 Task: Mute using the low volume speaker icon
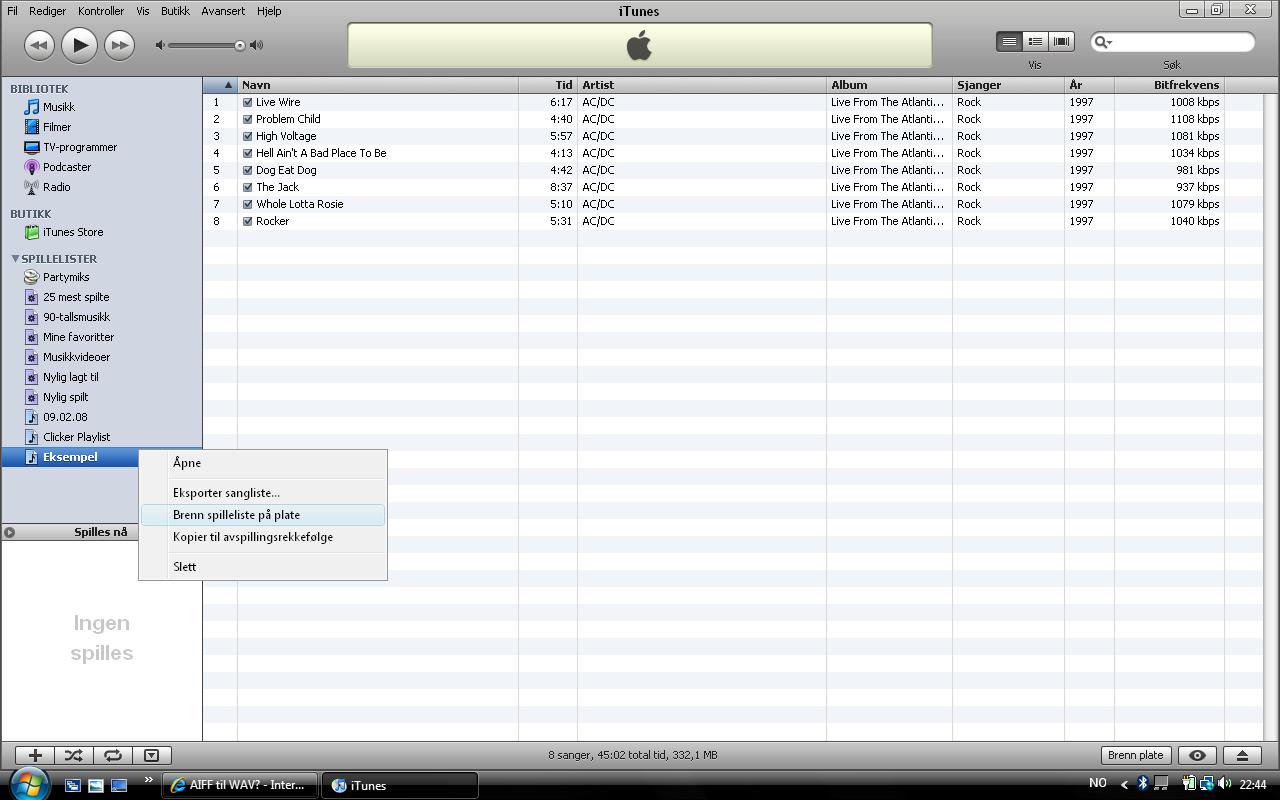160,45
